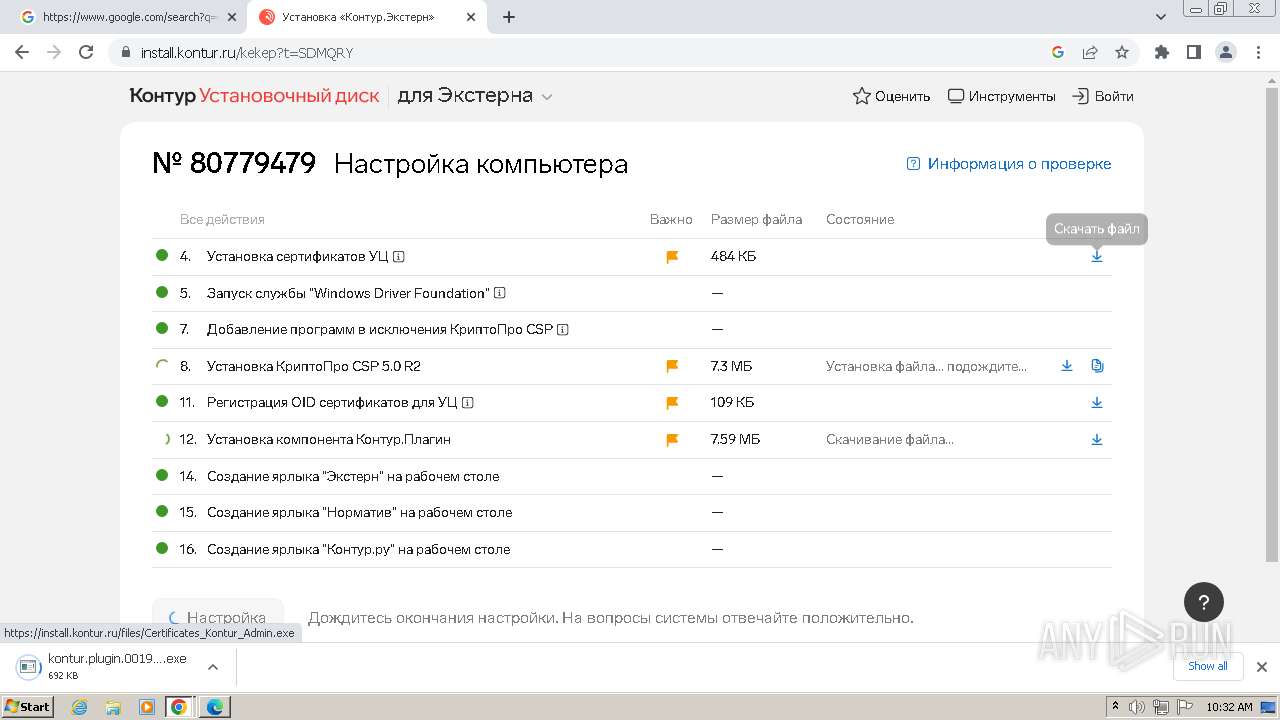The height and width of the screenshot is (720, 1280).
Task: Open the round help question button
Action: tap(1204, 602)
